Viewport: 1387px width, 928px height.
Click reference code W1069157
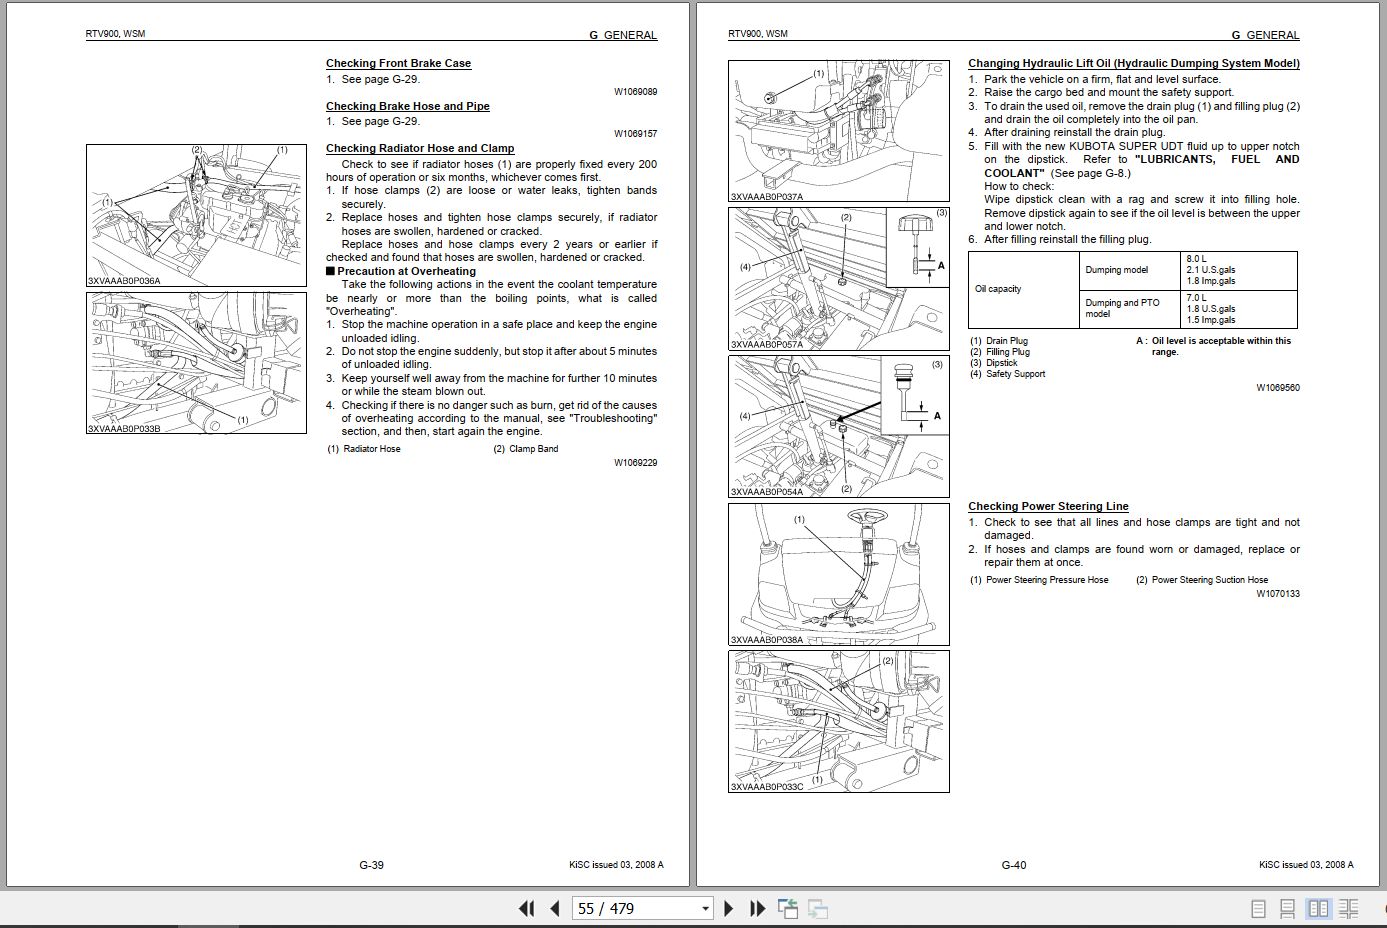636,133
